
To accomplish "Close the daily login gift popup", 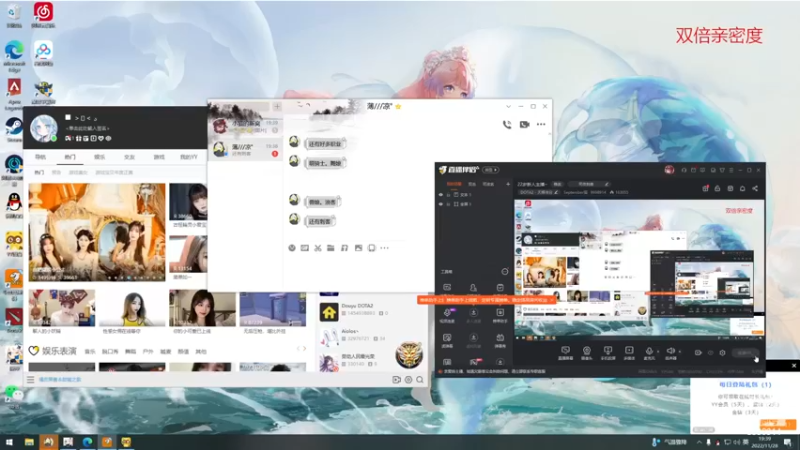I will tap(793, 365).
